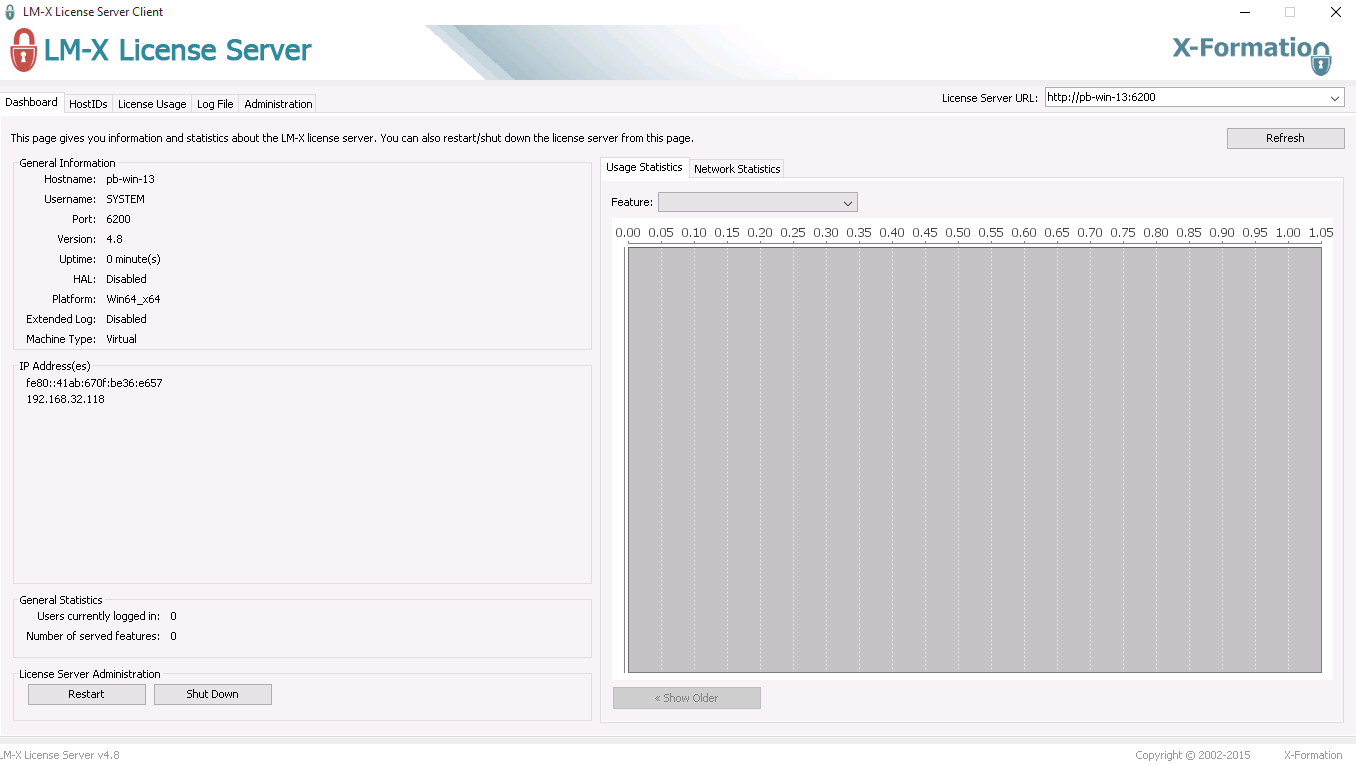Click the X-Formation logo in the header
Screen dimensions: 1356x764
pos(1252,55)
